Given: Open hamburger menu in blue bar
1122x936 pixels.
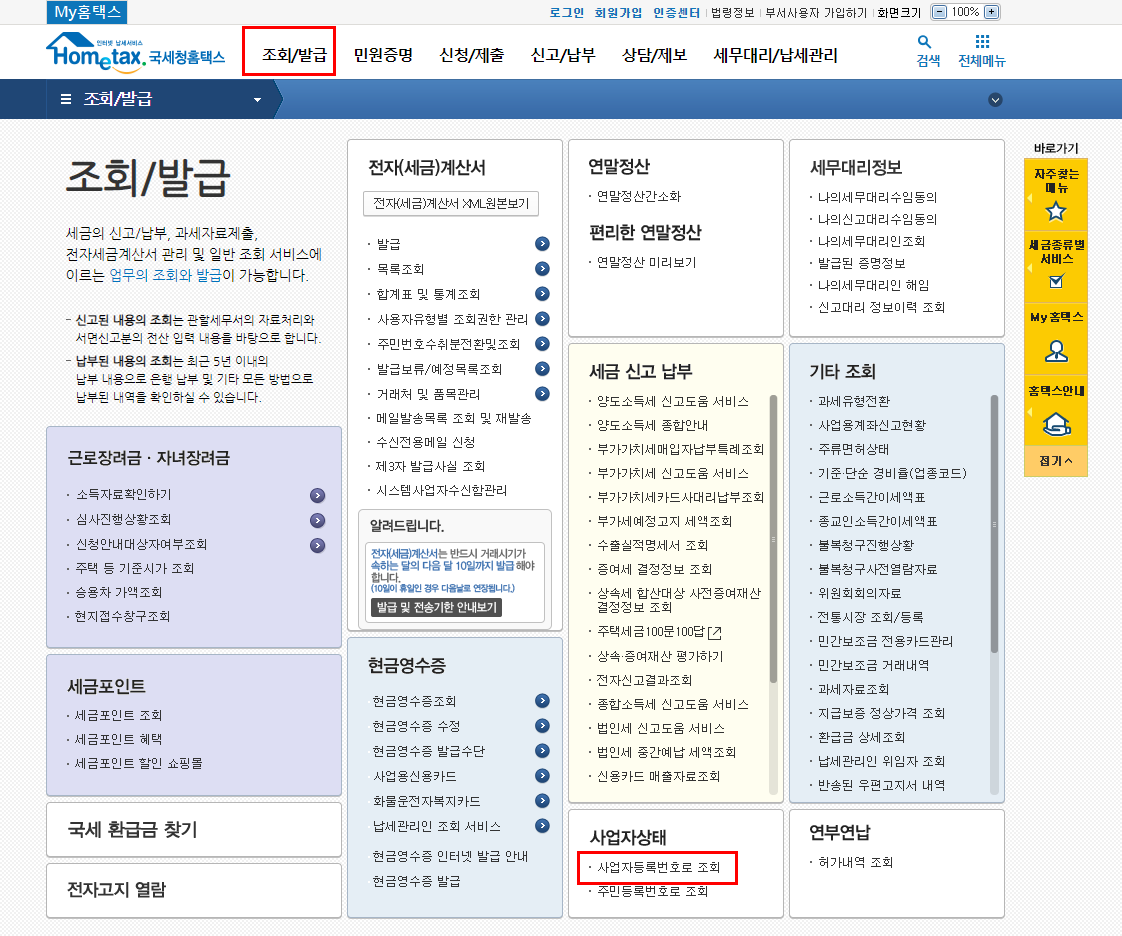Looking at the screenshot, I should (66, 99).
